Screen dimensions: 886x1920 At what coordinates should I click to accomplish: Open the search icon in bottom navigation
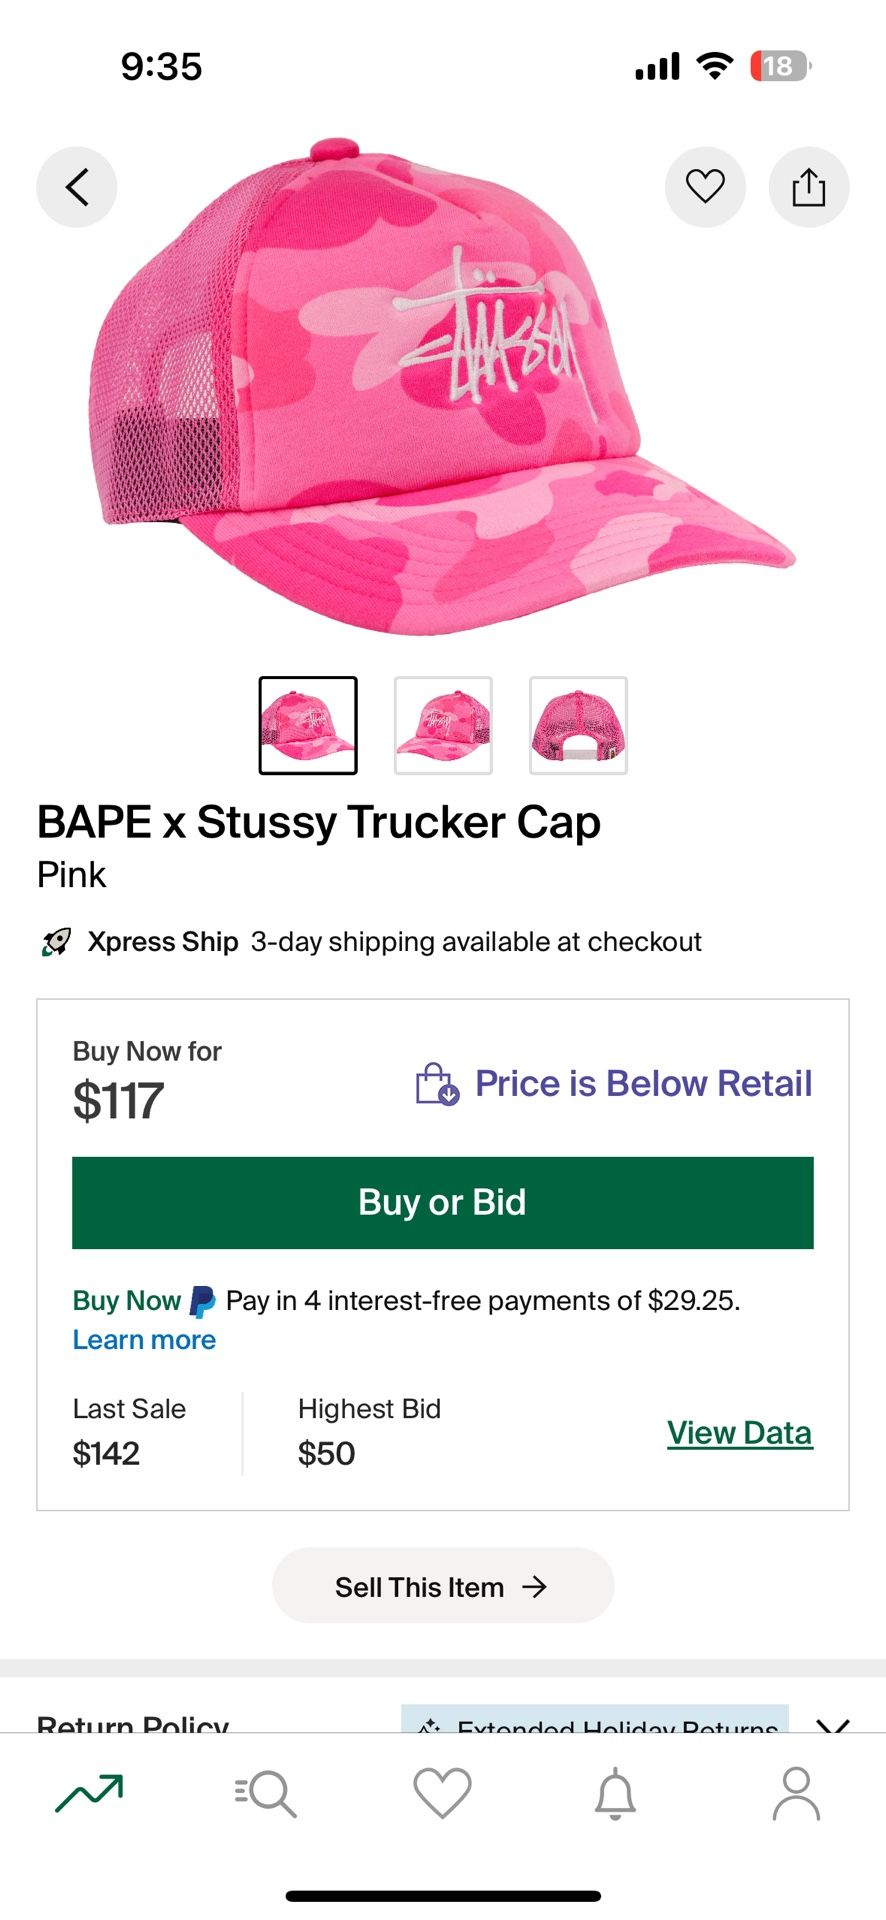pos(265,1793)
